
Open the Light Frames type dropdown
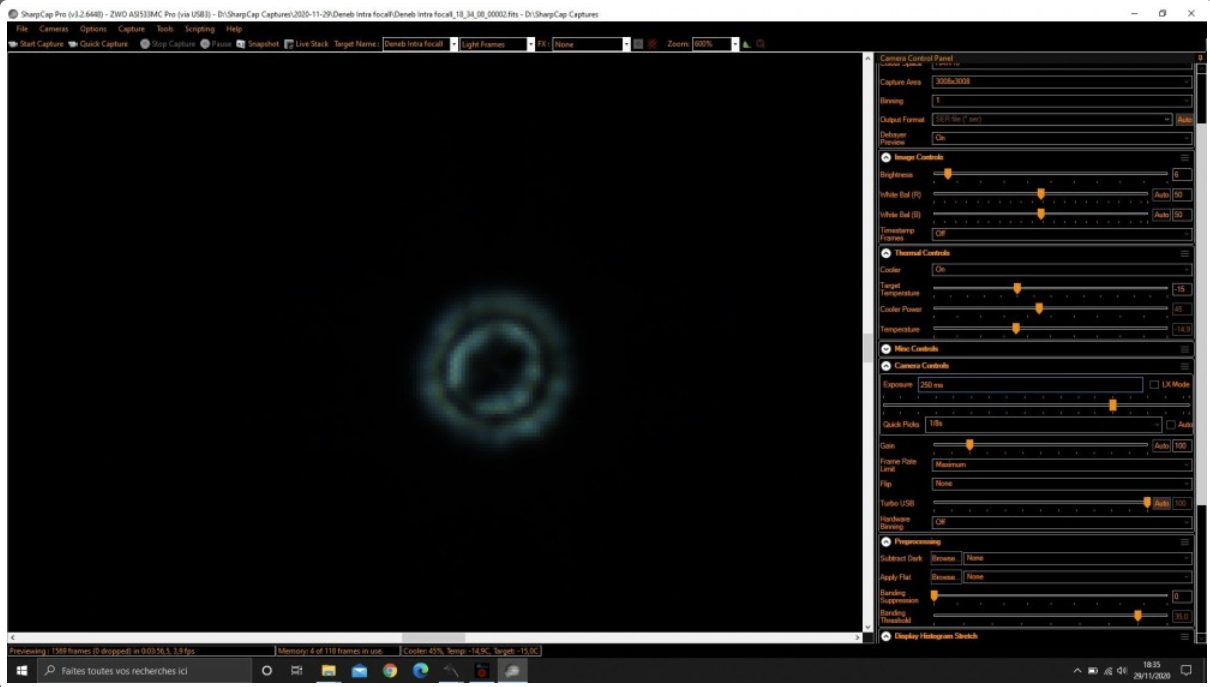[496, 44]
